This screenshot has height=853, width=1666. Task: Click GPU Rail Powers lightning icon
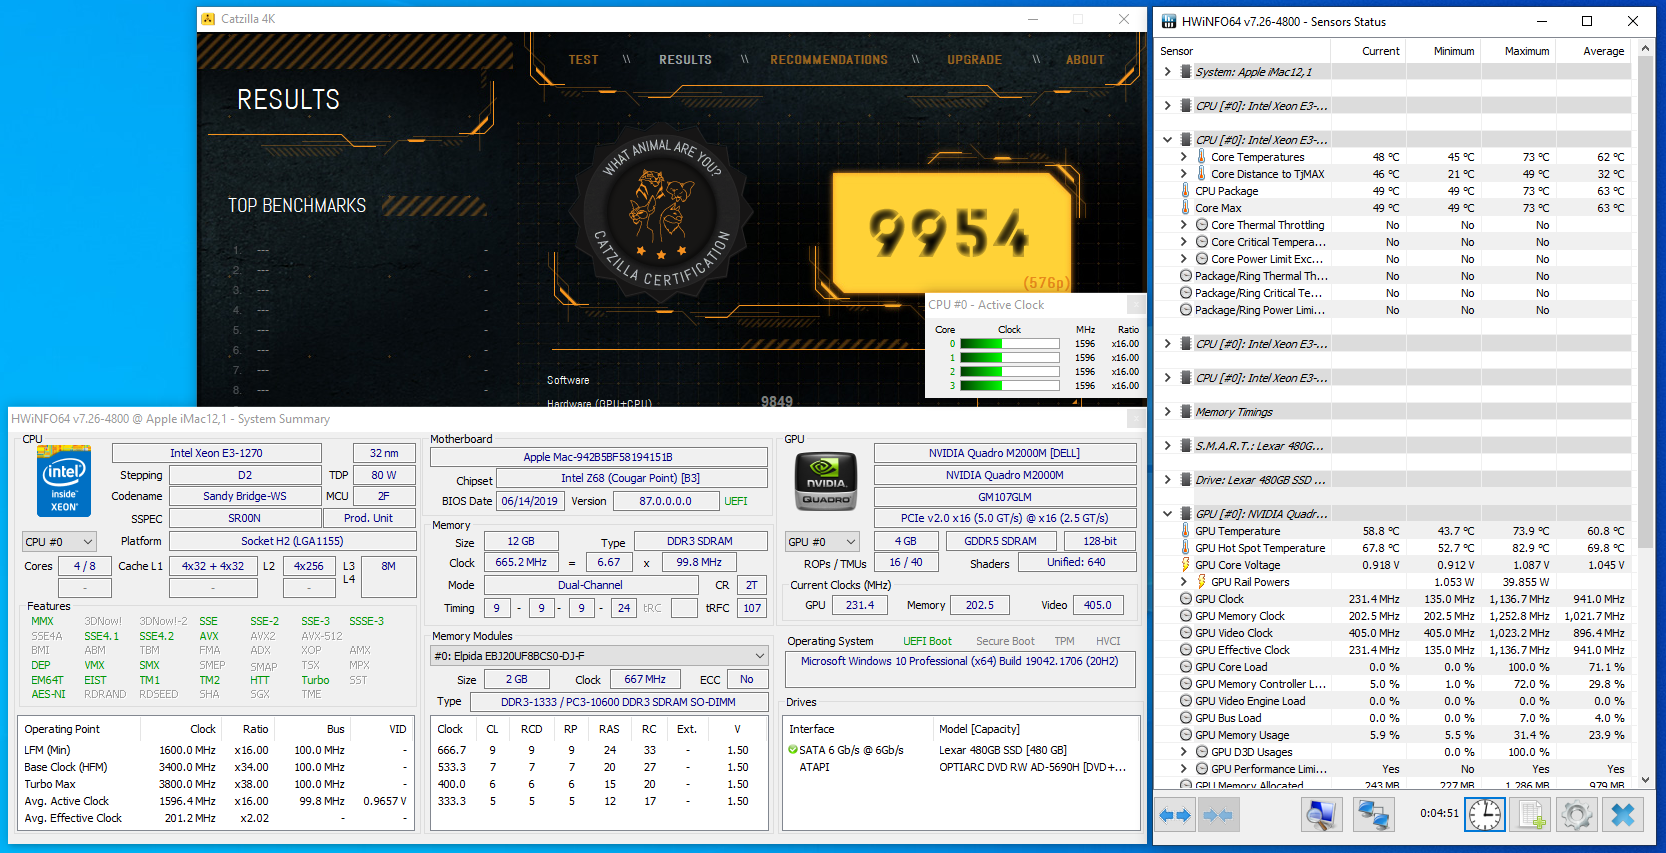(1201, 582)
